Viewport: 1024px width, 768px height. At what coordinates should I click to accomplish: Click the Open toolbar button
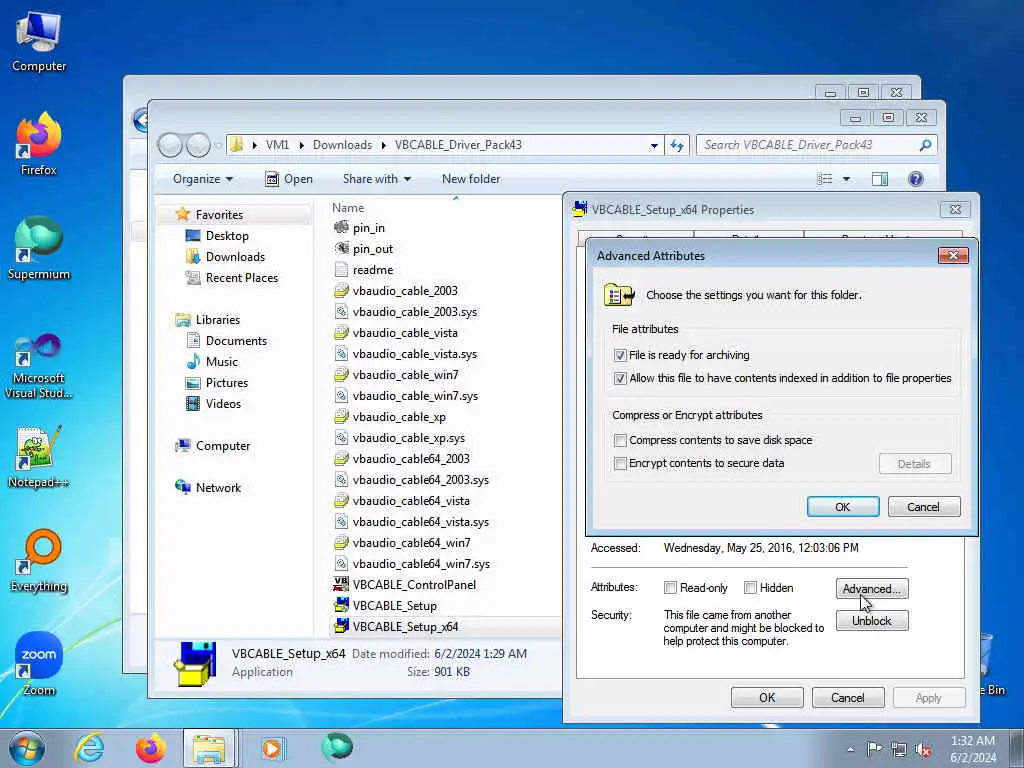tap(289, 179)
